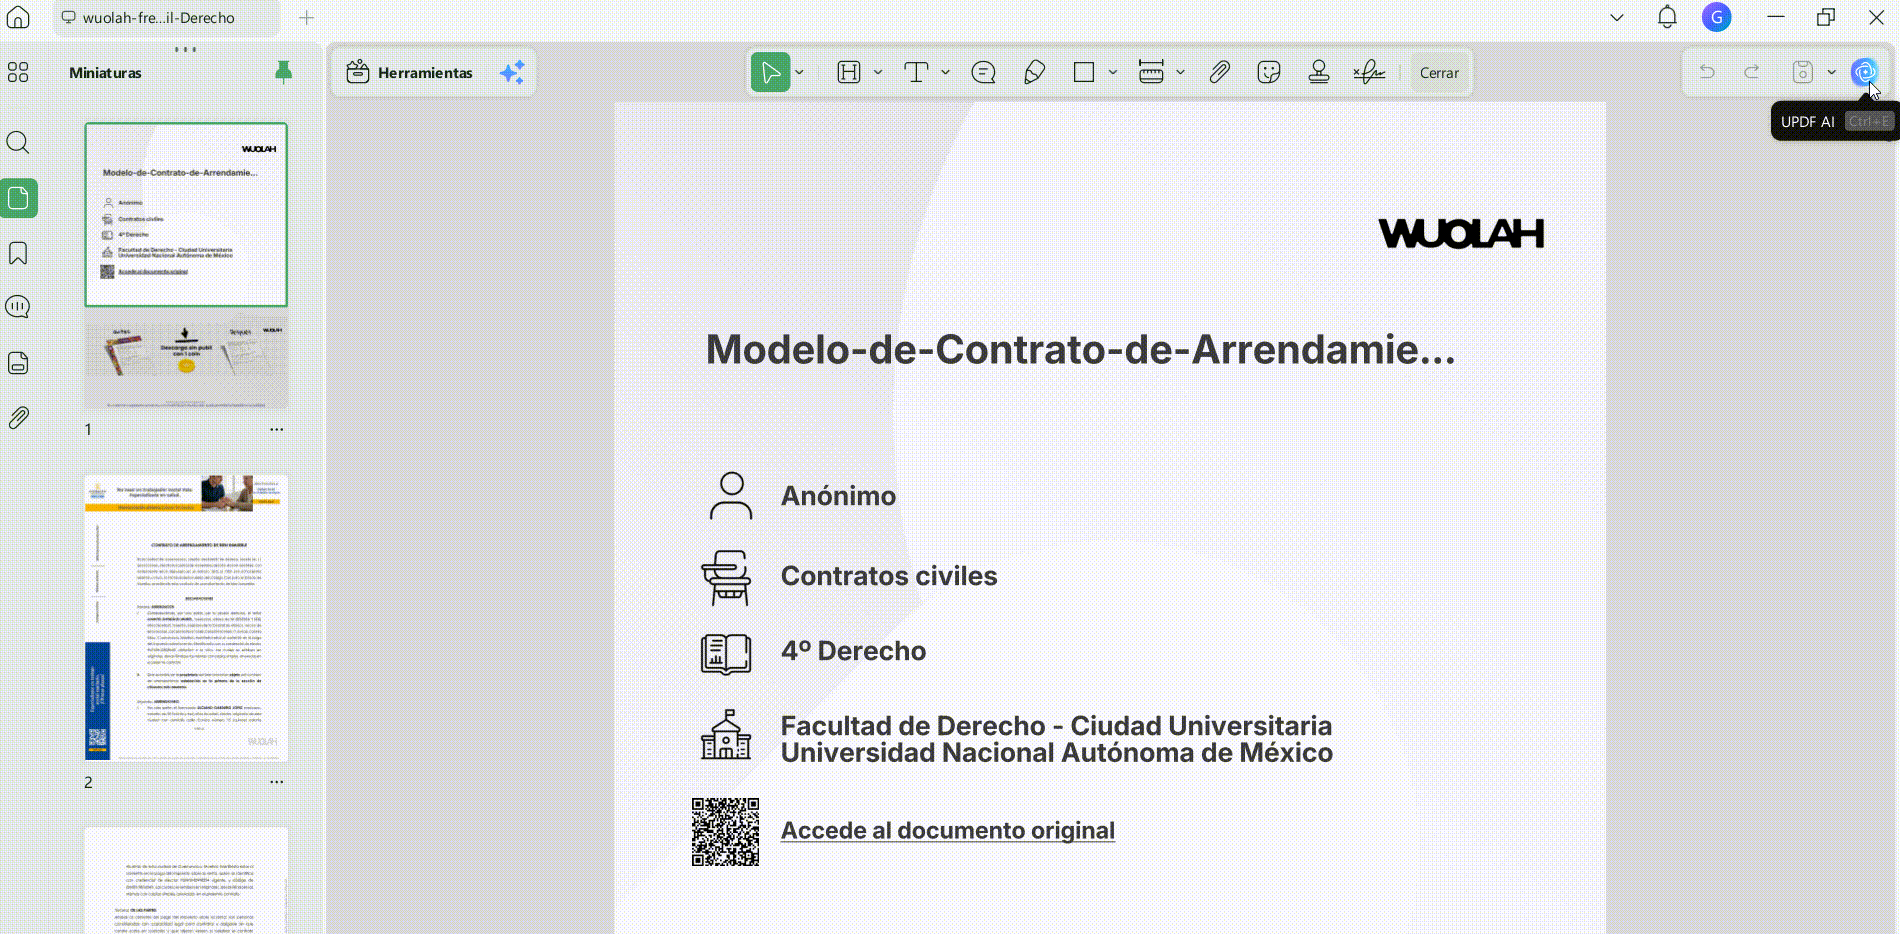Add a new tab with plus
1900x934 pixels.
[x=307, y=18]
